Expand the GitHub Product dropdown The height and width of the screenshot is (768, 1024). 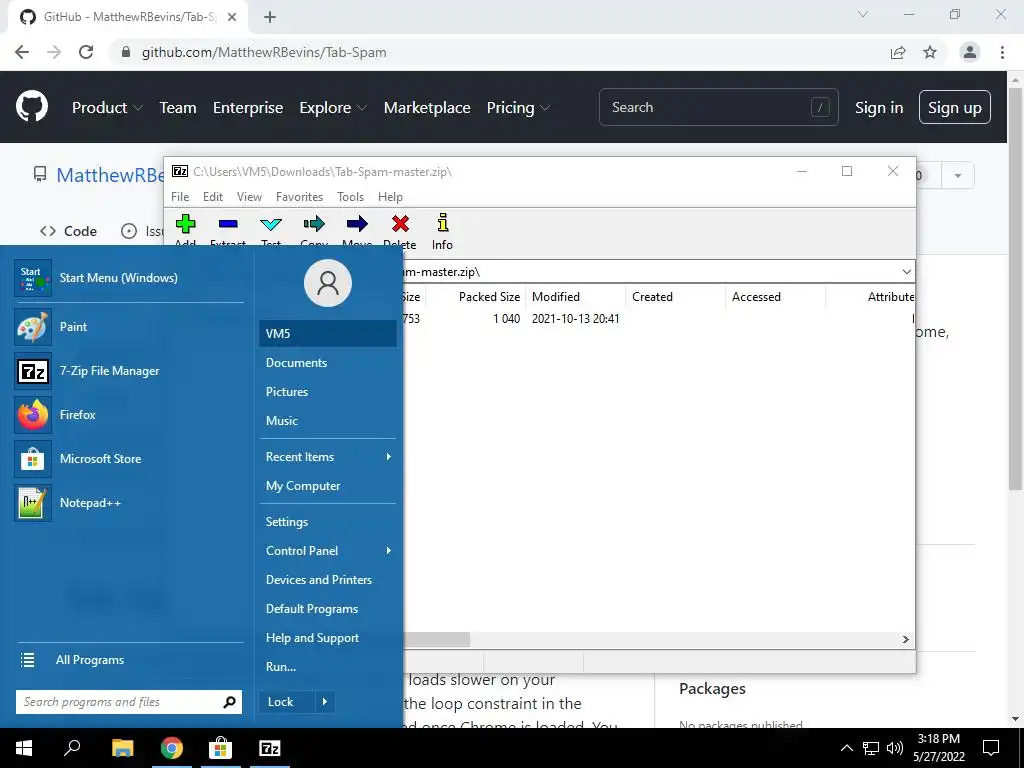pos(107,108)
